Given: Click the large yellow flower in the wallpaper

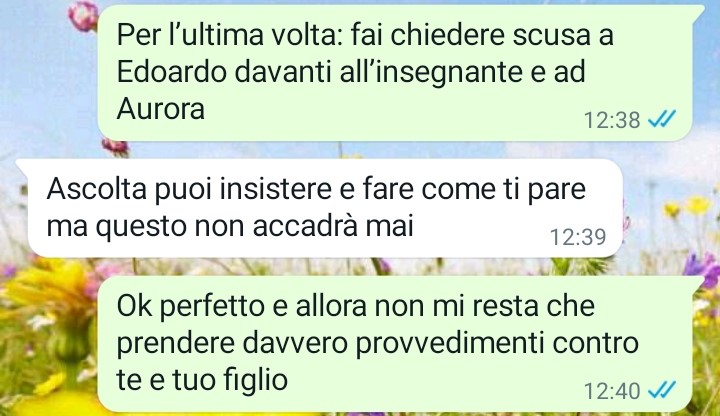Looking at the screenshot, I should coord(48,294).
